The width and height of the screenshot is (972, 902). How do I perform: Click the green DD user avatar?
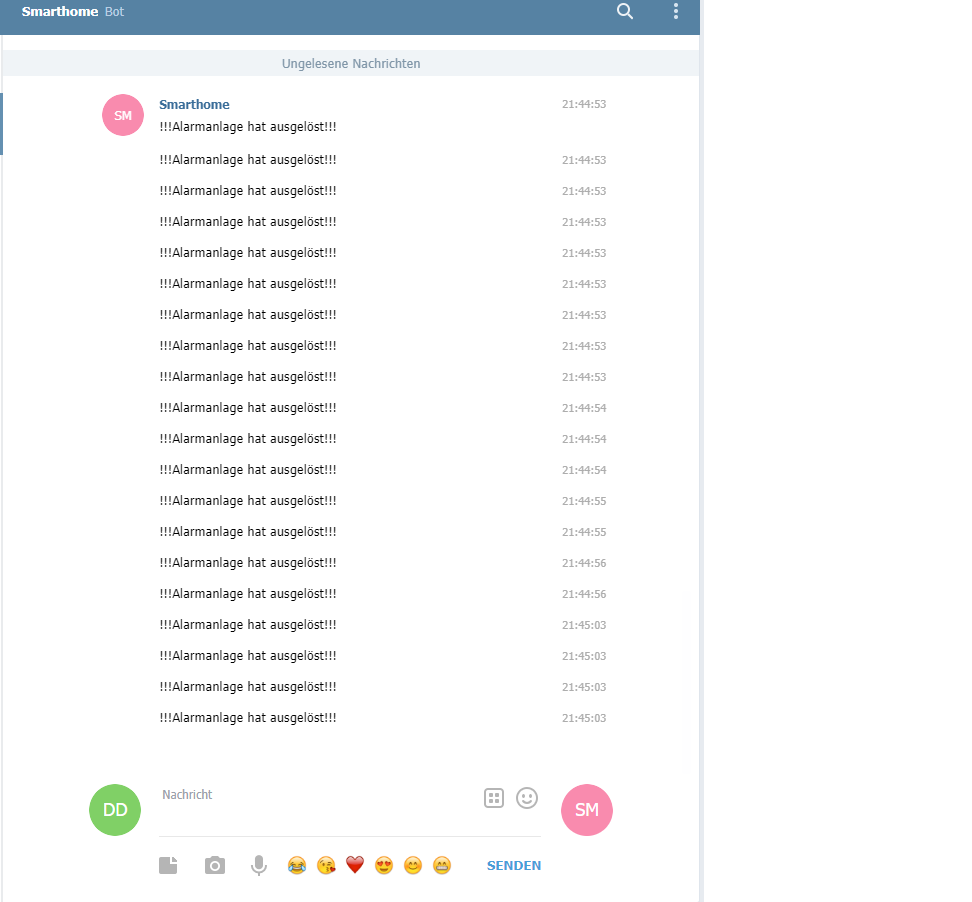pyautogui.click(x=115, y=810)
